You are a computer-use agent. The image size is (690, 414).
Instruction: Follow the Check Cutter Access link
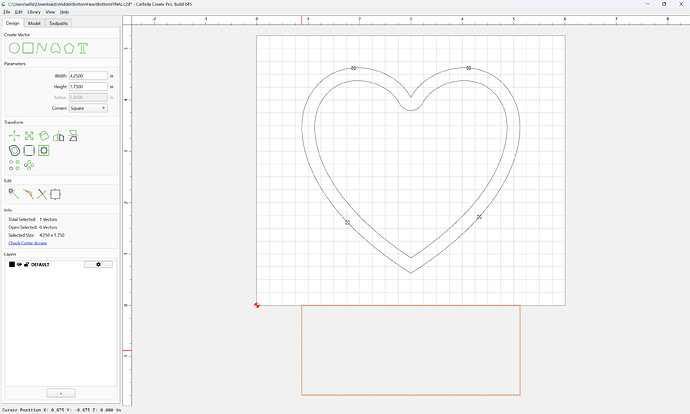coord(28,243)
